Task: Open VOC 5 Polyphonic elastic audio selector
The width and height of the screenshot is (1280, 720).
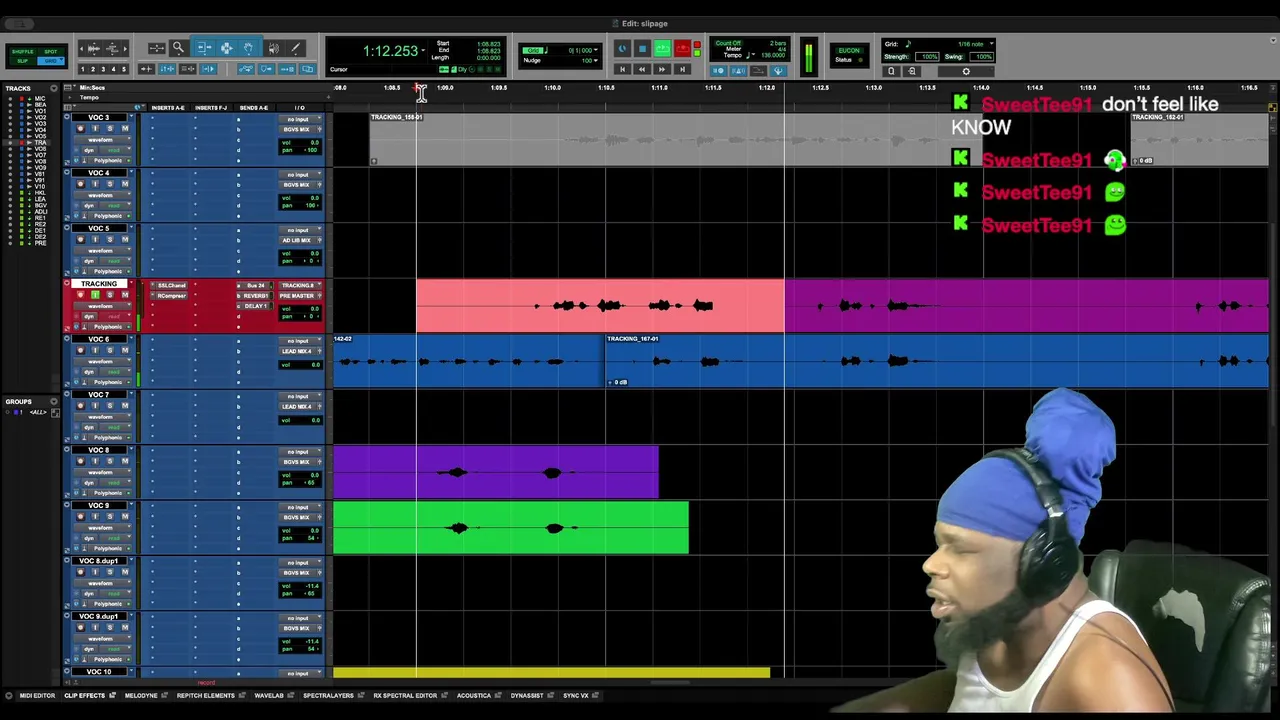Action: pos(108,272)
